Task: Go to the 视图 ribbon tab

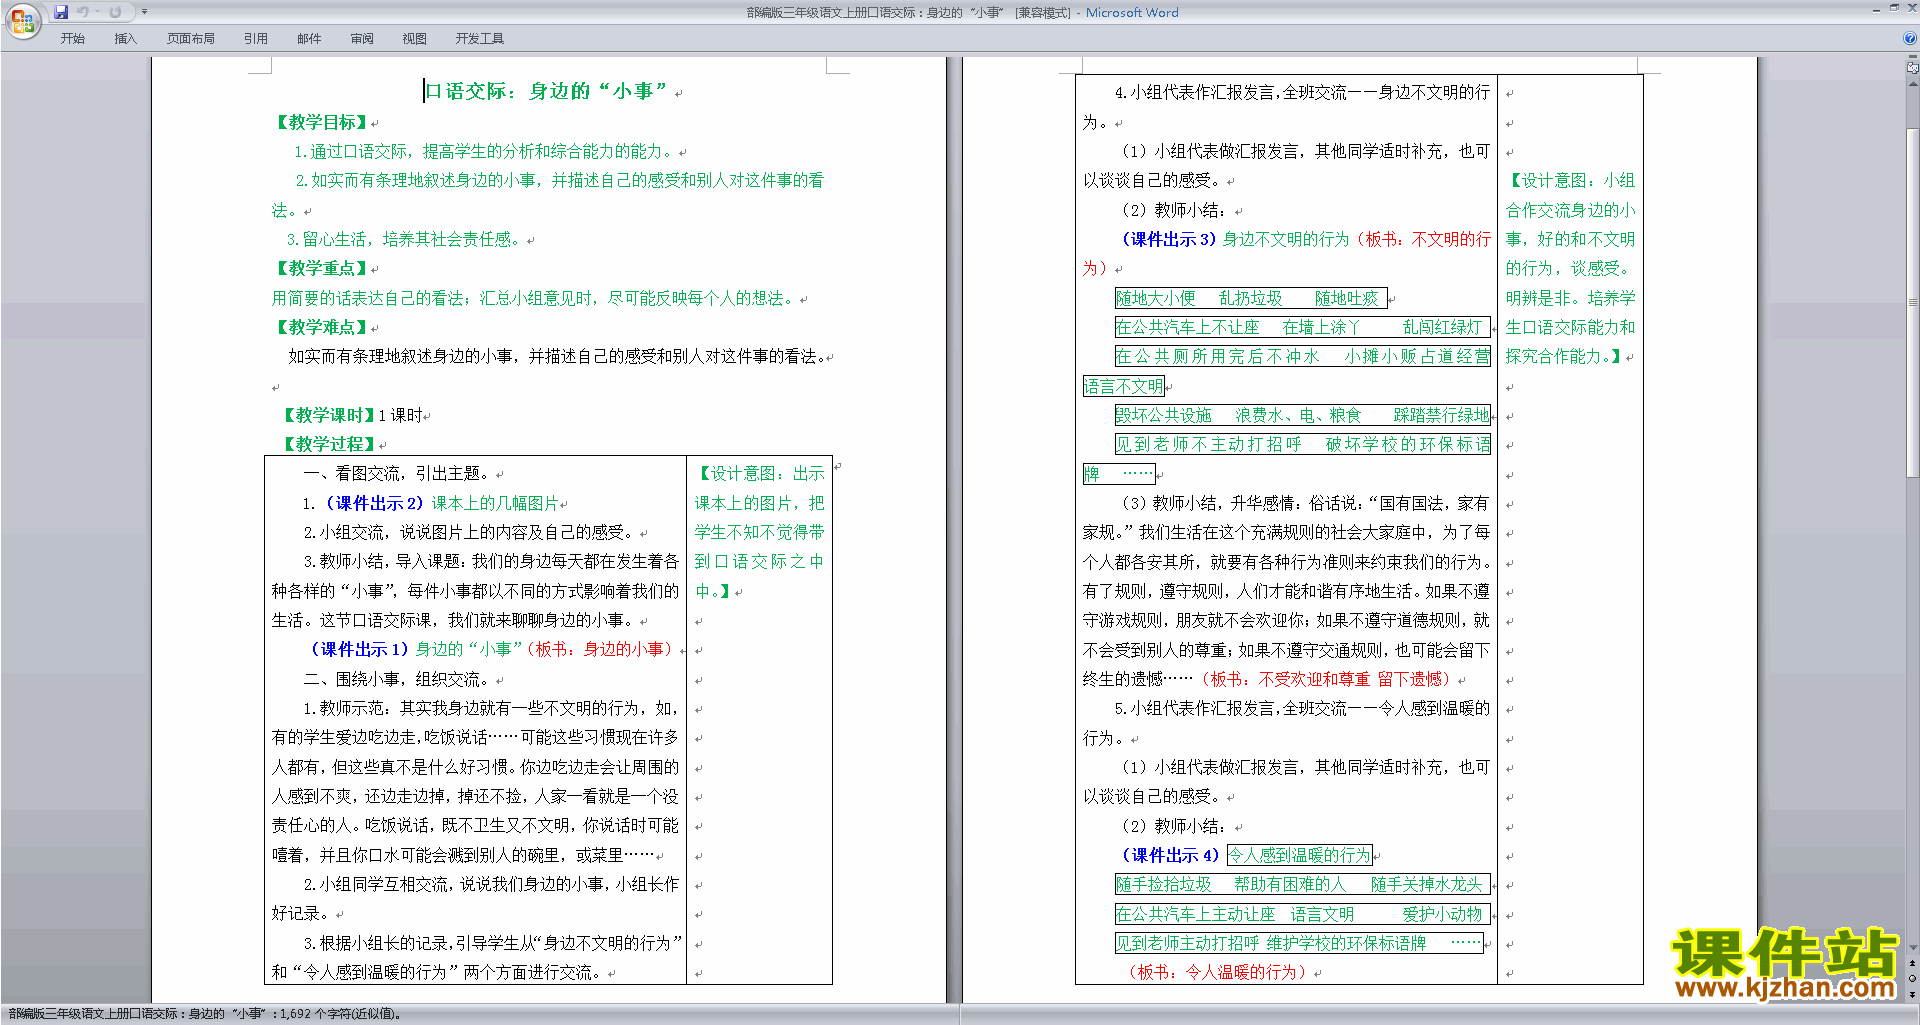Action: click(414, 38)
